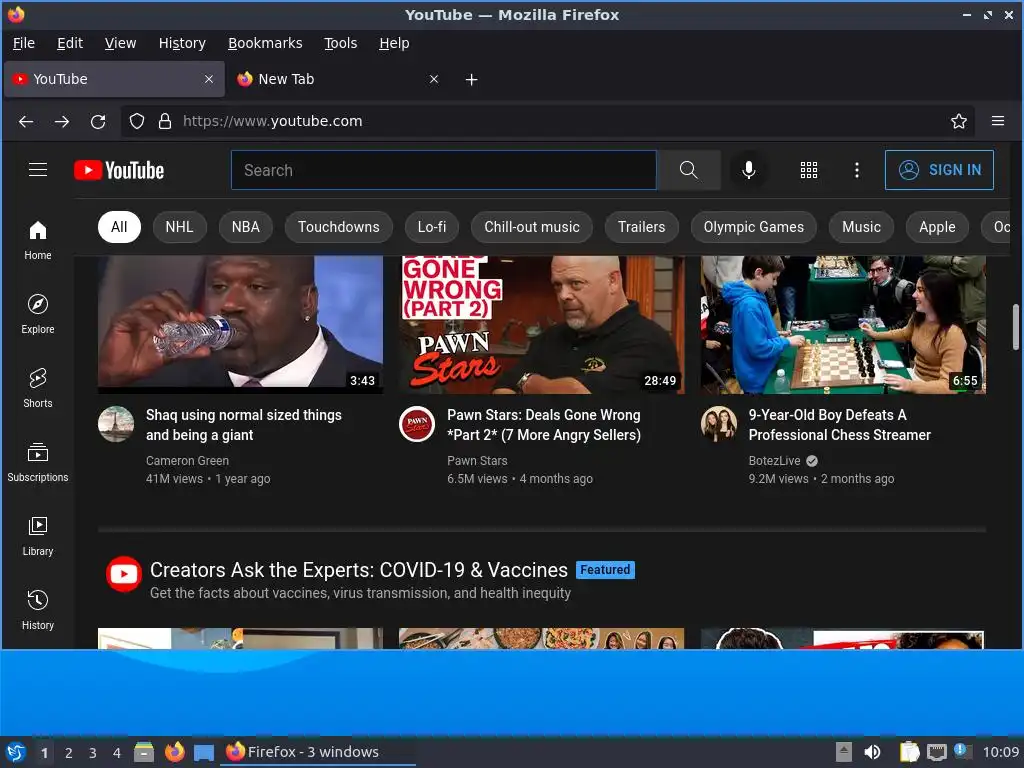1024x768 pixels.
Task: Open History in the sidebar
Action: pos(38,610)
